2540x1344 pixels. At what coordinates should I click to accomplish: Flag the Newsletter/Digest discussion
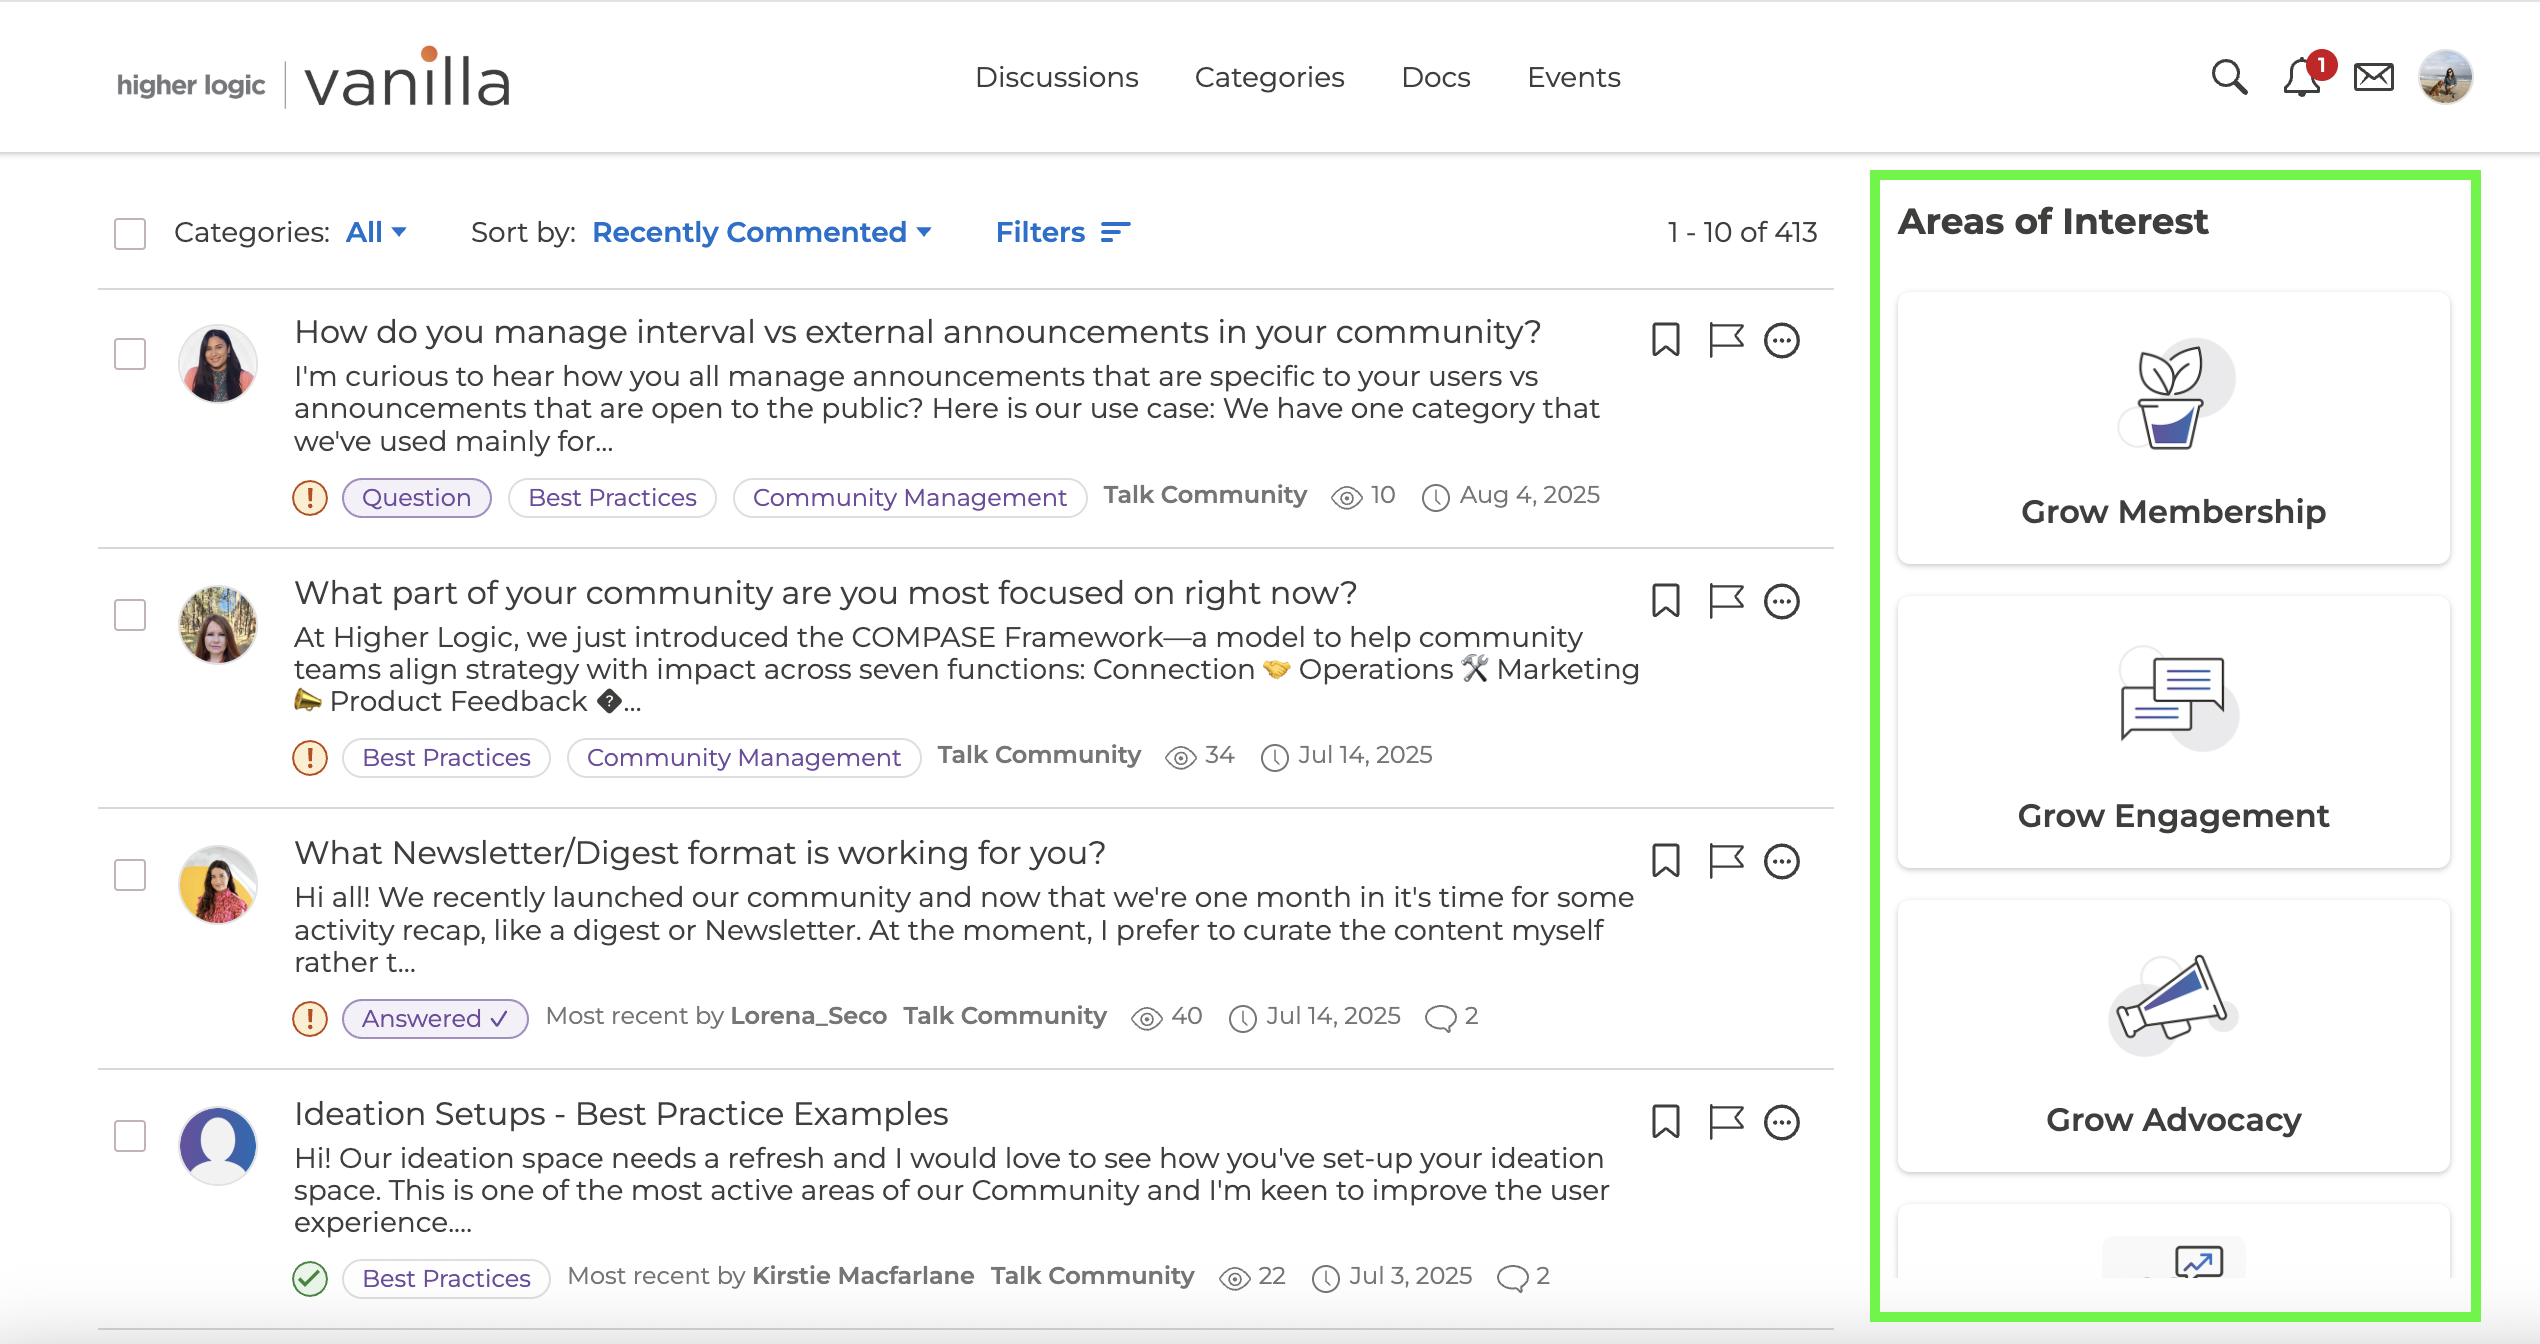[1726, 860]
